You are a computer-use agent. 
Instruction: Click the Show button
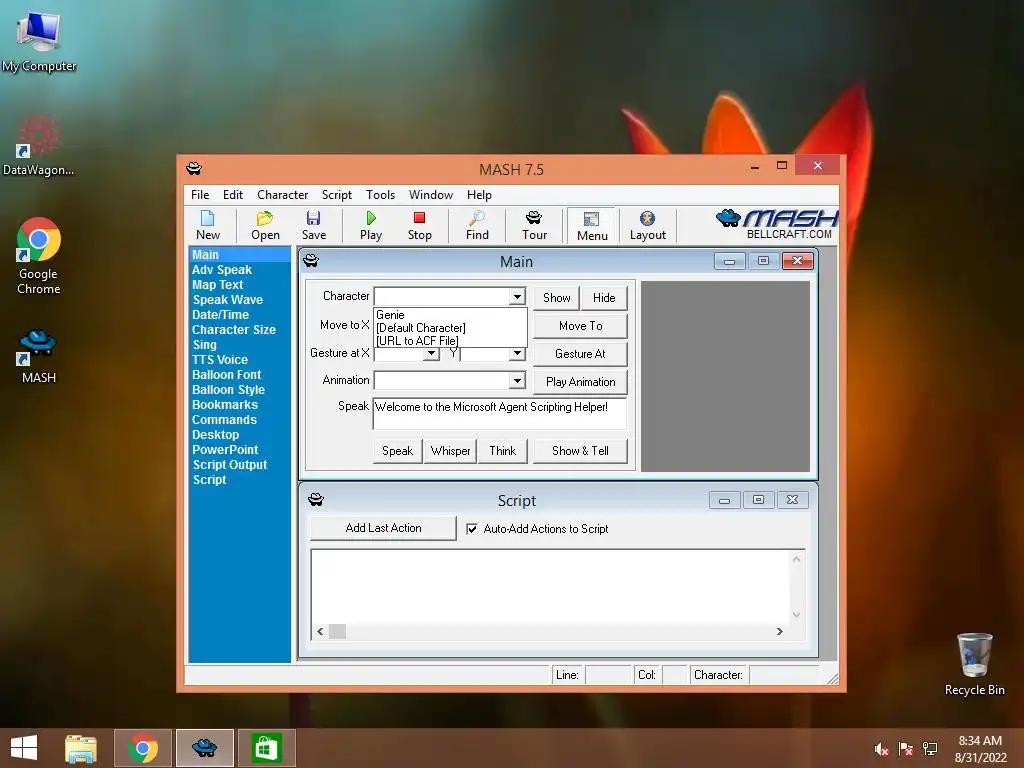(x=556, y=298)
